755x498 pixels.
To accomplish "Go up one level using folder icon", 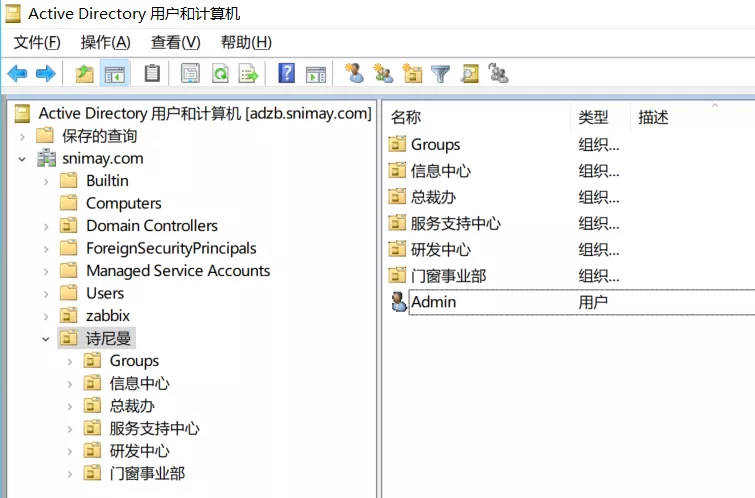I will (85, 73).
